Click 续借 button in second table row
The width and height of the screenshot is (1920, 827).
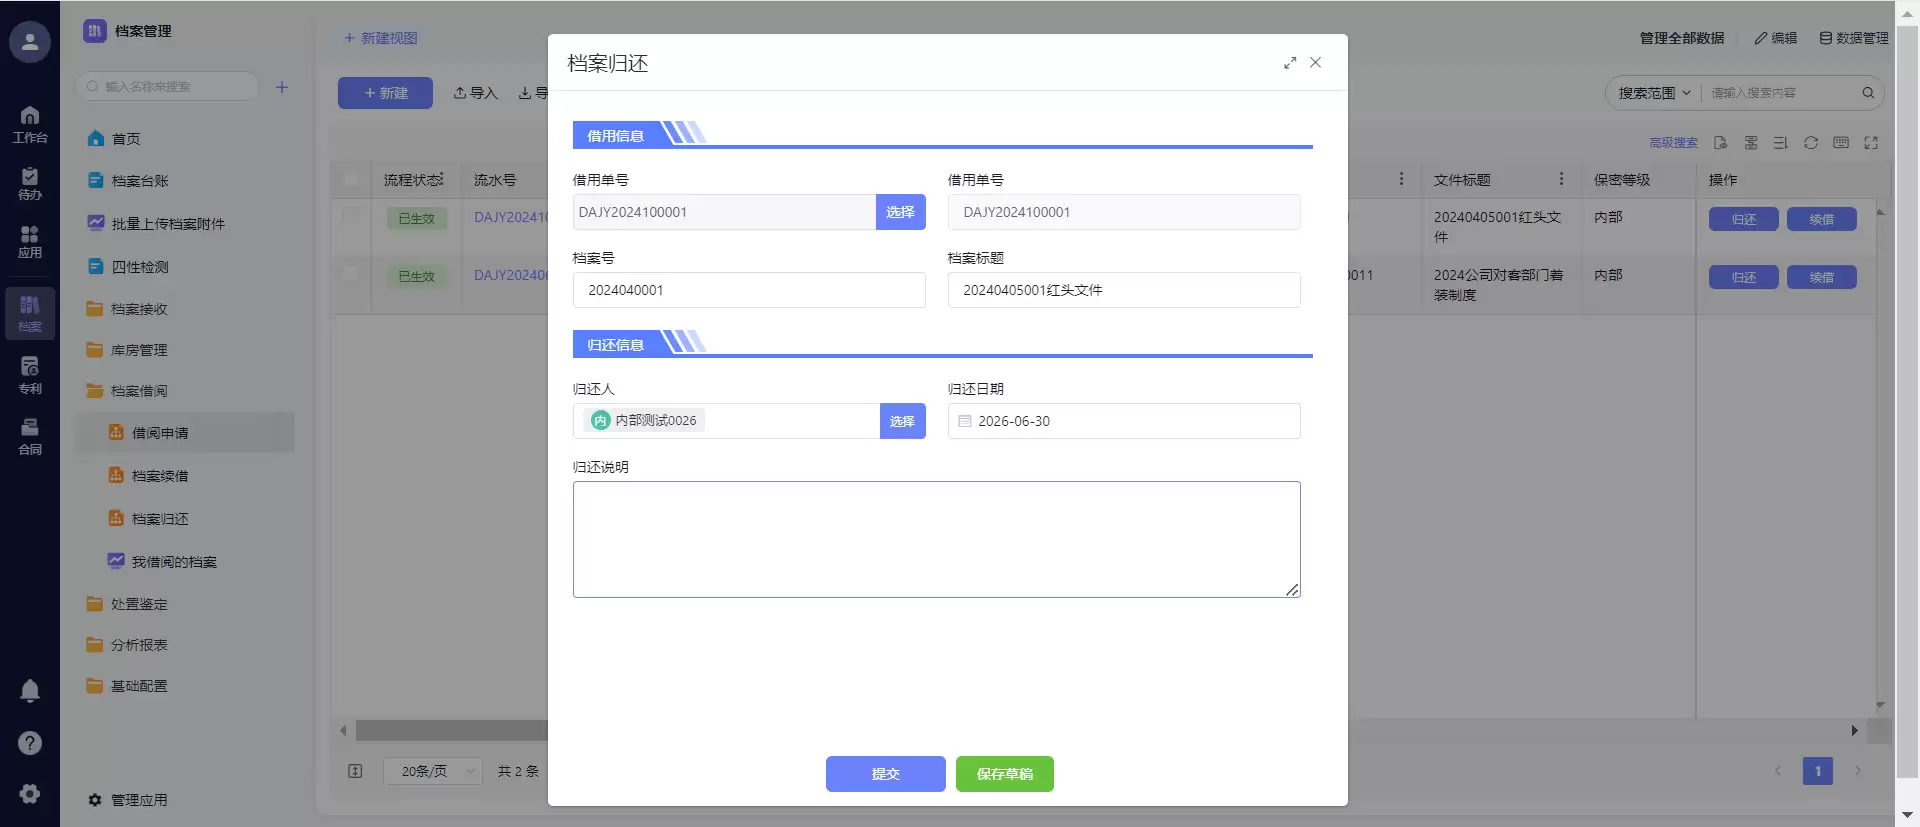tap(1822, 278)
